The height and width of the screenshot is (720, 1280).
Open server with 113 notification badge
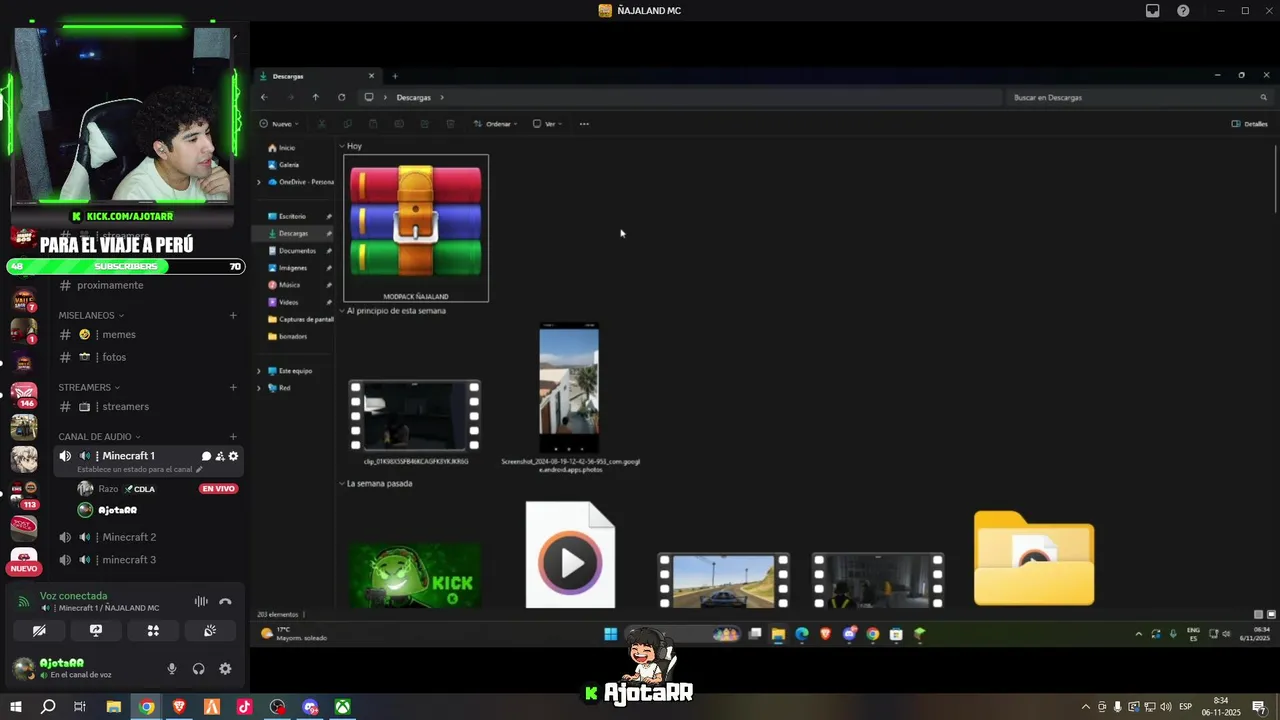click(x=24, y=493)
